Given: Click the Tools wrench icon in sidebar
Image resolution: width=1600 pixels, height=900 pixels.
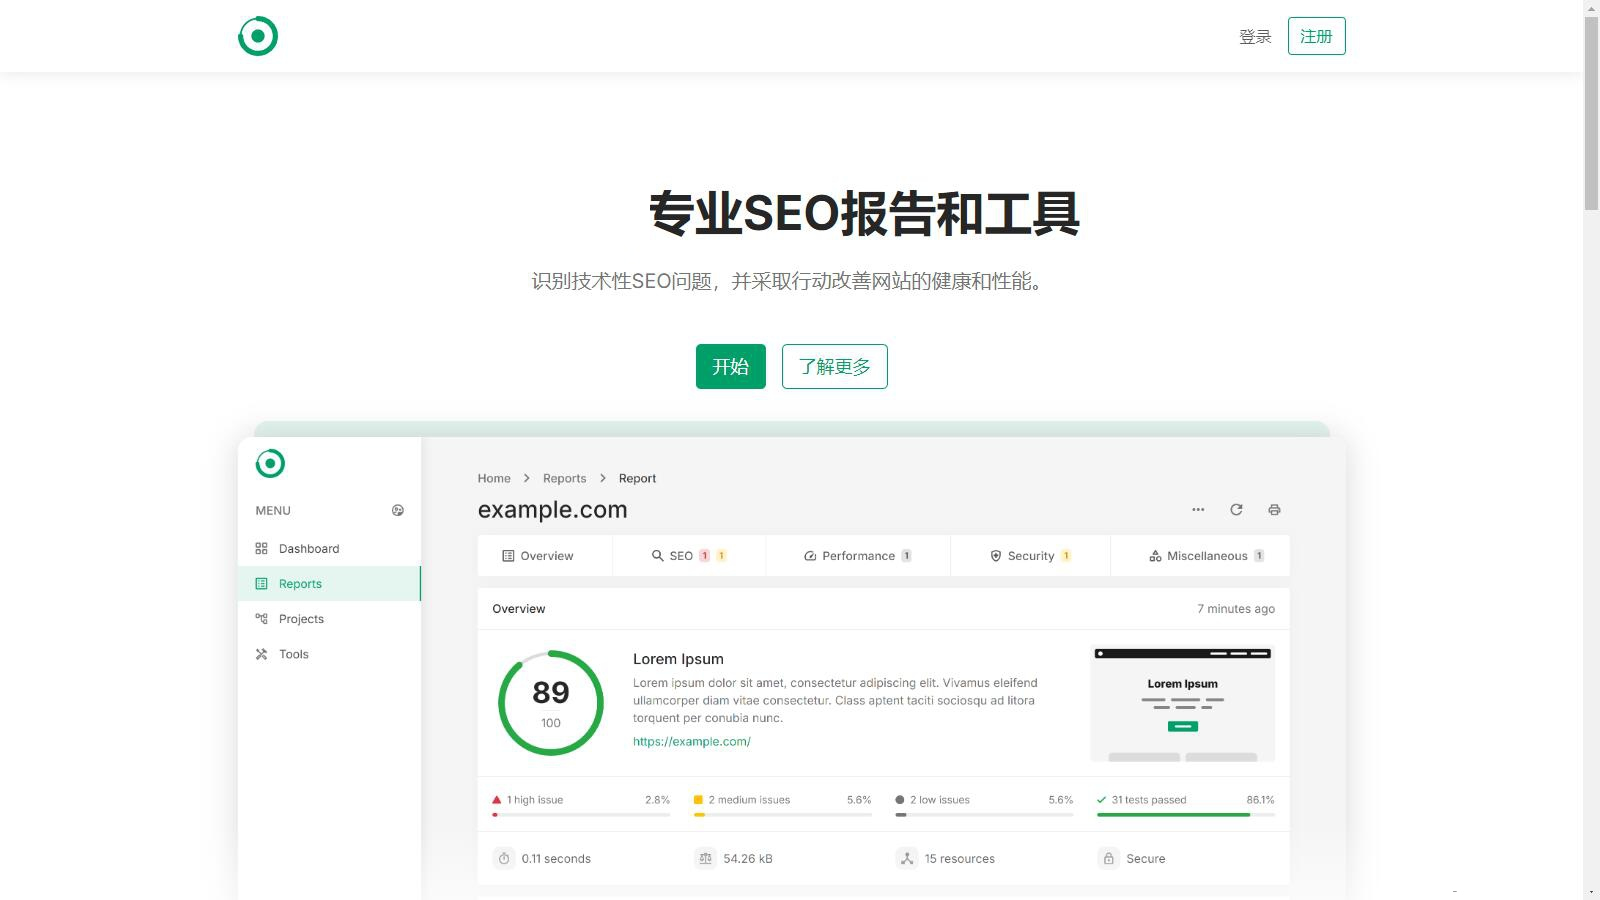Looking at the screenshot, I should pos(262,654).
